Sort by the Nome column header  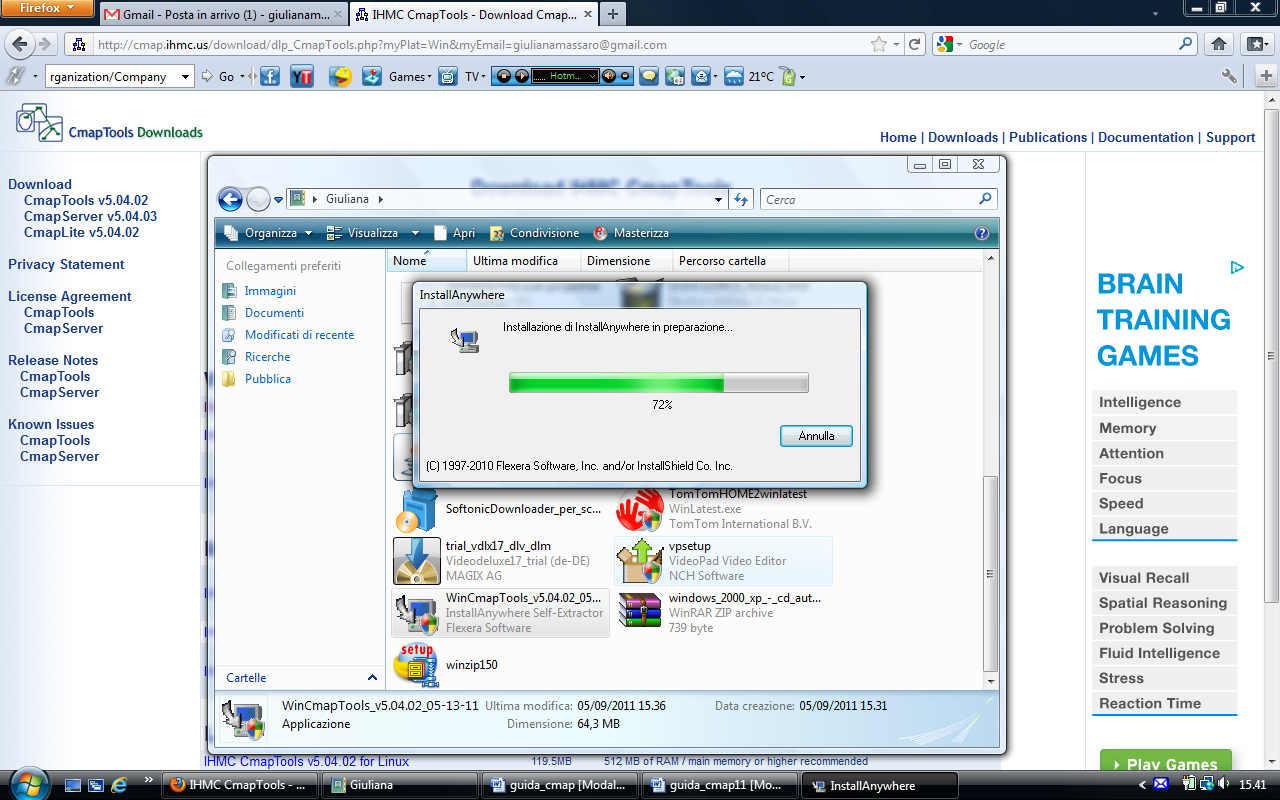428,261
